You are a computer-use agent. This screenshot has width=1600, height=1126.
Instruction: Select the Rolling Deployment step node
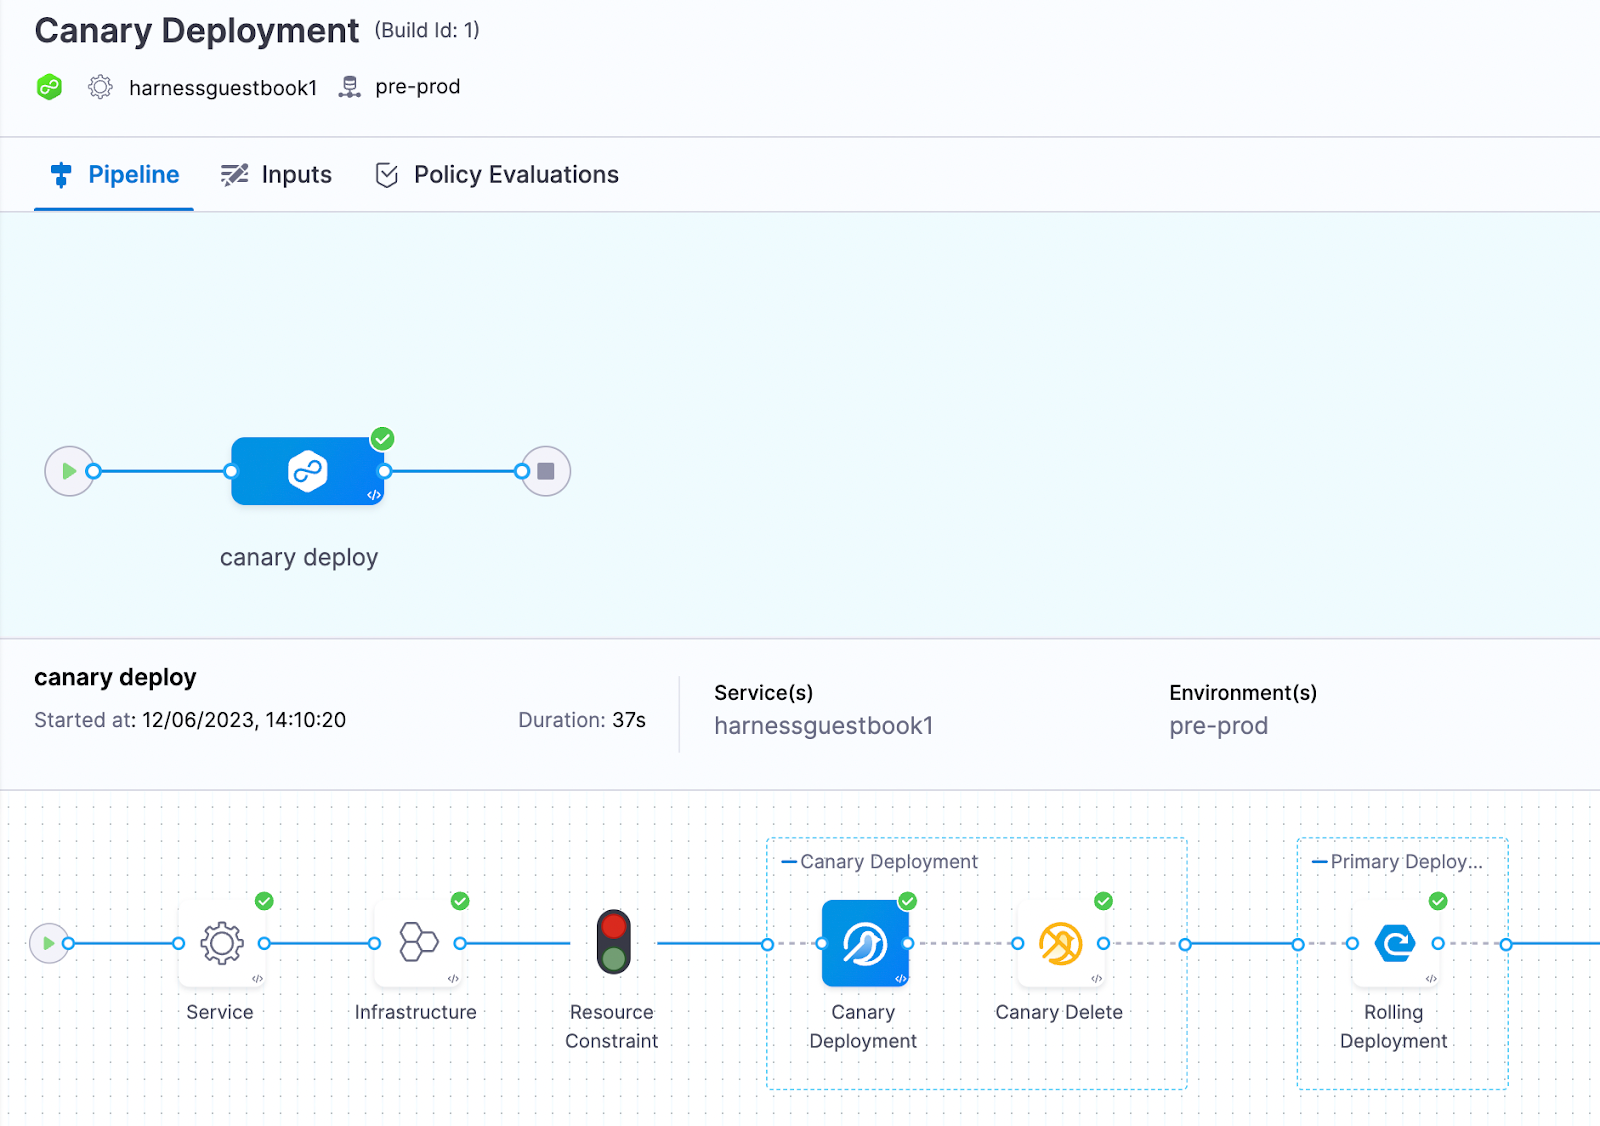[1395, 943]
